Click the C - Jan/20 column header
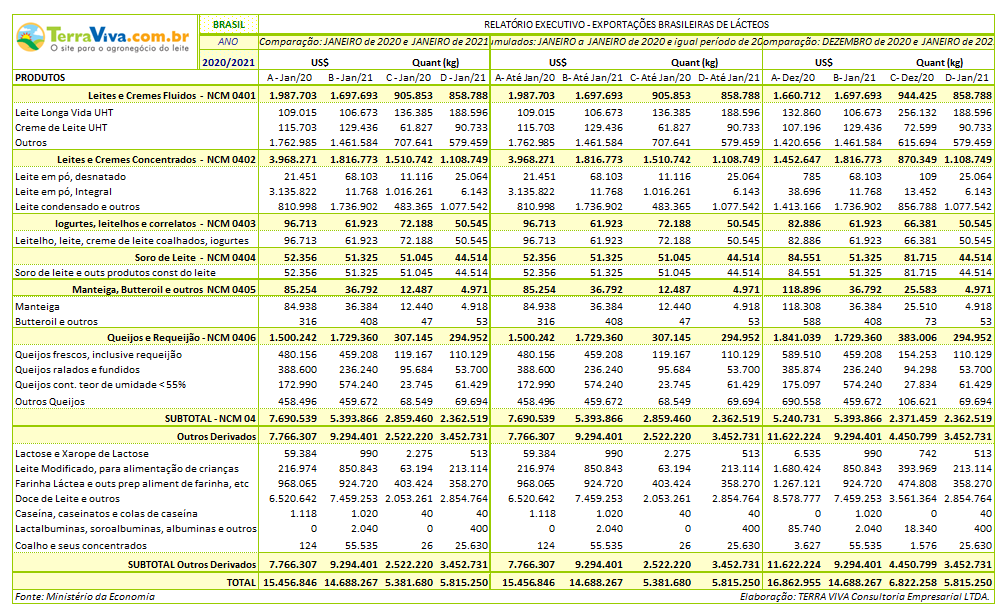This screenshot has height=605, width=996. (408, 78)
